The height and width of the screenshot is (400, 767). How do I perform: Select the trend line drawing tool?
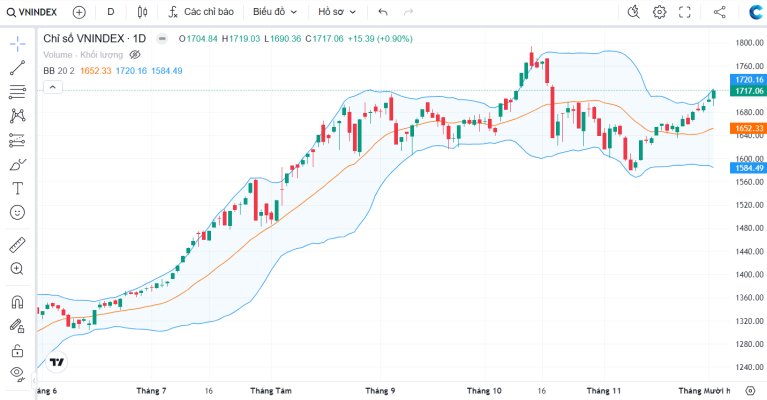(x=17, y=68)
